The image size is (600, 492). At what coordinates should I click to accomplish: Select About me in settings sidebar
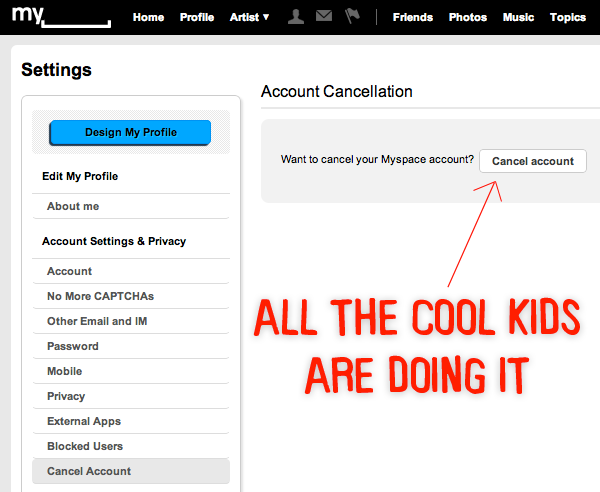[x=131, y=206]
